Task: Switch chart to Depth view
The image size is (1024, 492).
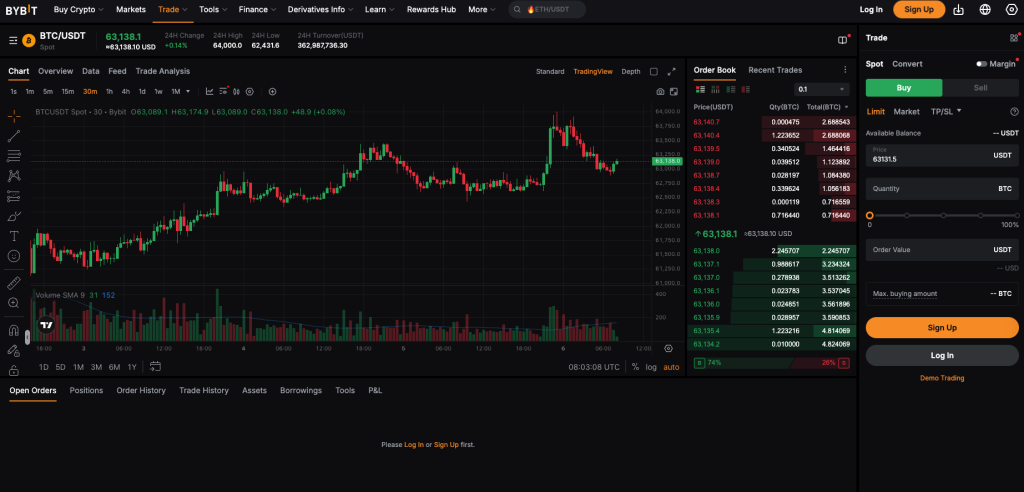Action: (x=631, y=72)
